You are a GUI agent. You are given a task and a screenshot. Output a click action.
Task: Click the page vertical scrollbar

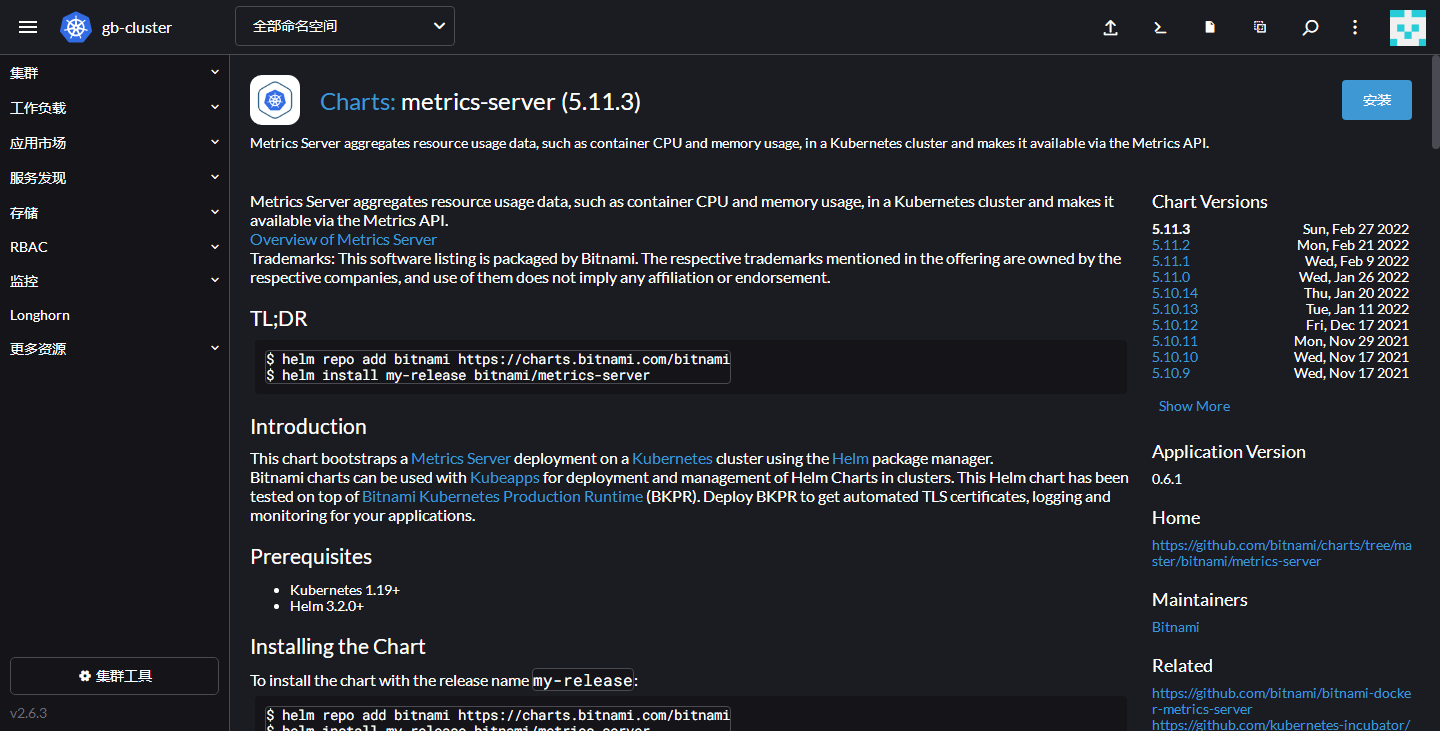(x=1435, y=100)
